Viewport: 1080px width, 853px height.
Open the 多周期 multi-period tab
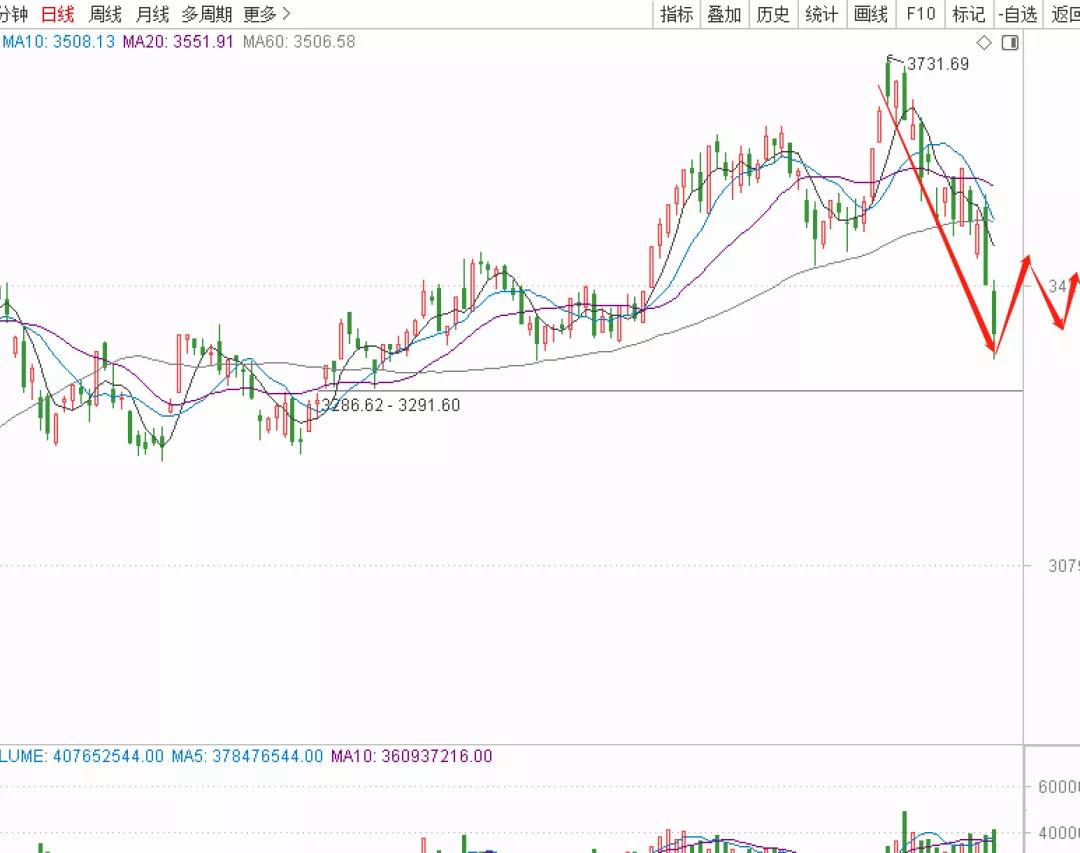click(x=207, y=14)
